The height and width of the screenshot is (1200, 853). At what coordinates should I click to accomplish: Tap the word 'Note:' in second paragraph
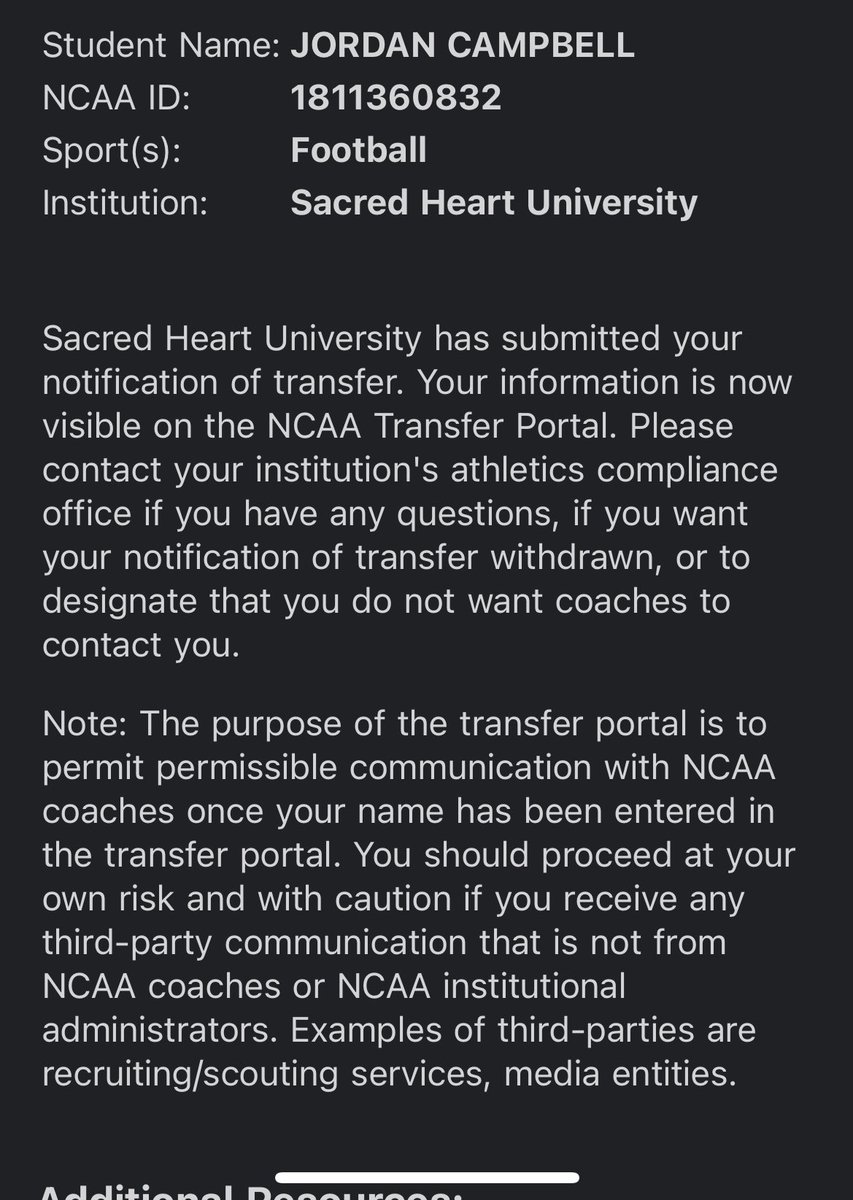85,722
